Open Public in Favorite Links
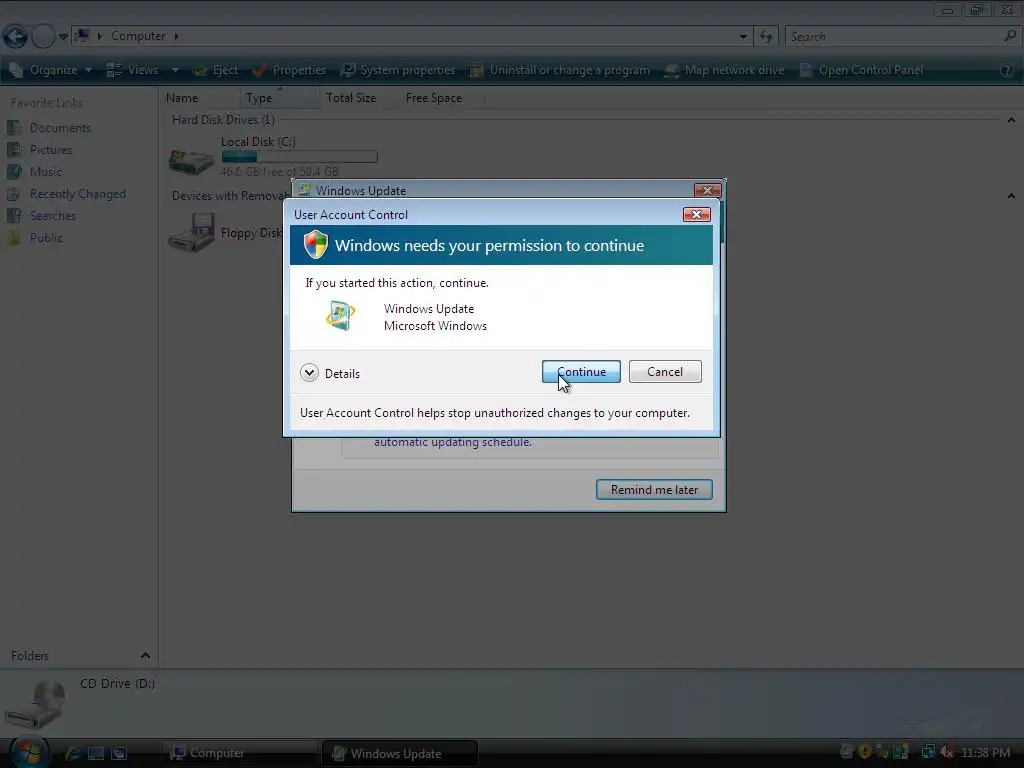 35,238
